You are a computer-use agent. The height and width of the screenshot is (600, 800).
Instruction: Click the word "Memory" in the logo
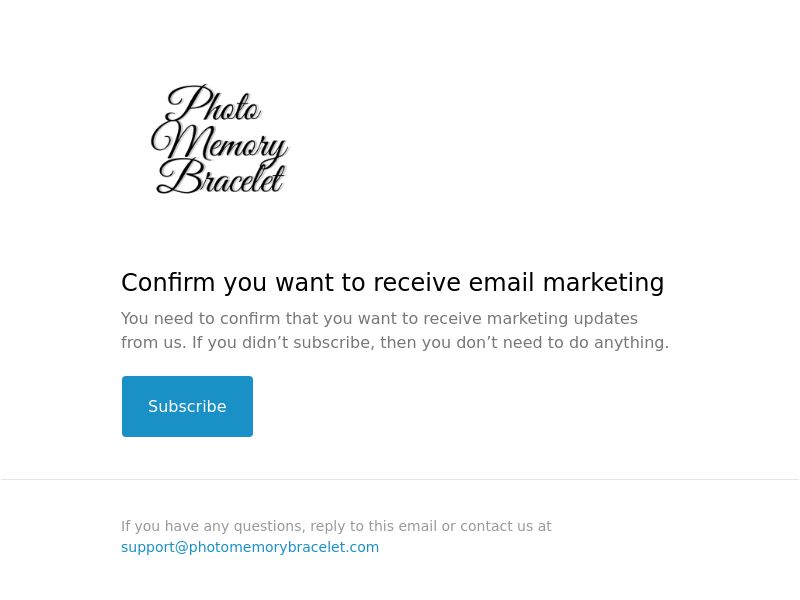coord(220,141)
